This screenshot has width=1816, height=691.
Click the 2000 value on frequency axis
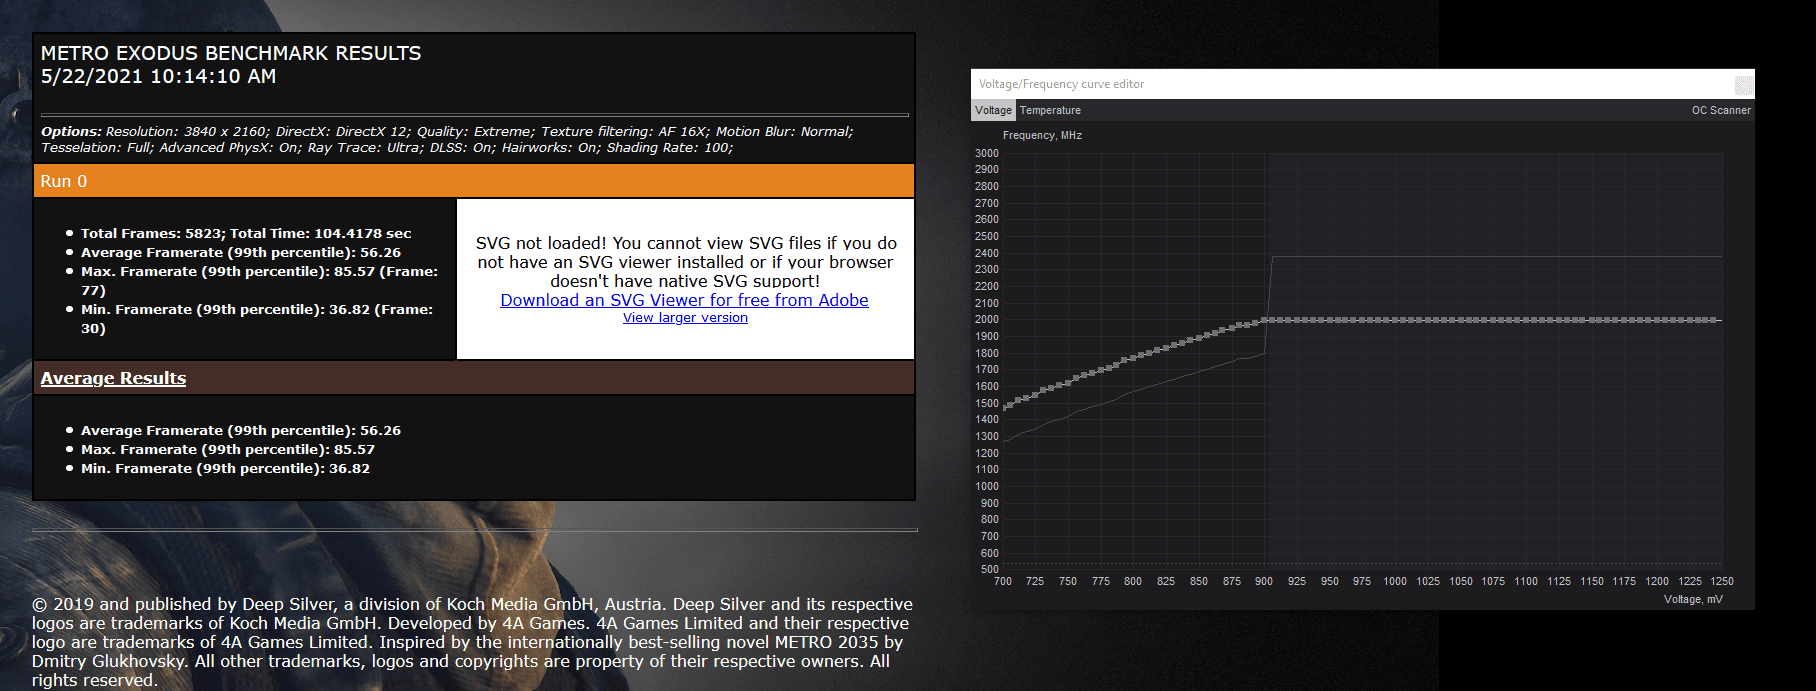pos(986,319)
